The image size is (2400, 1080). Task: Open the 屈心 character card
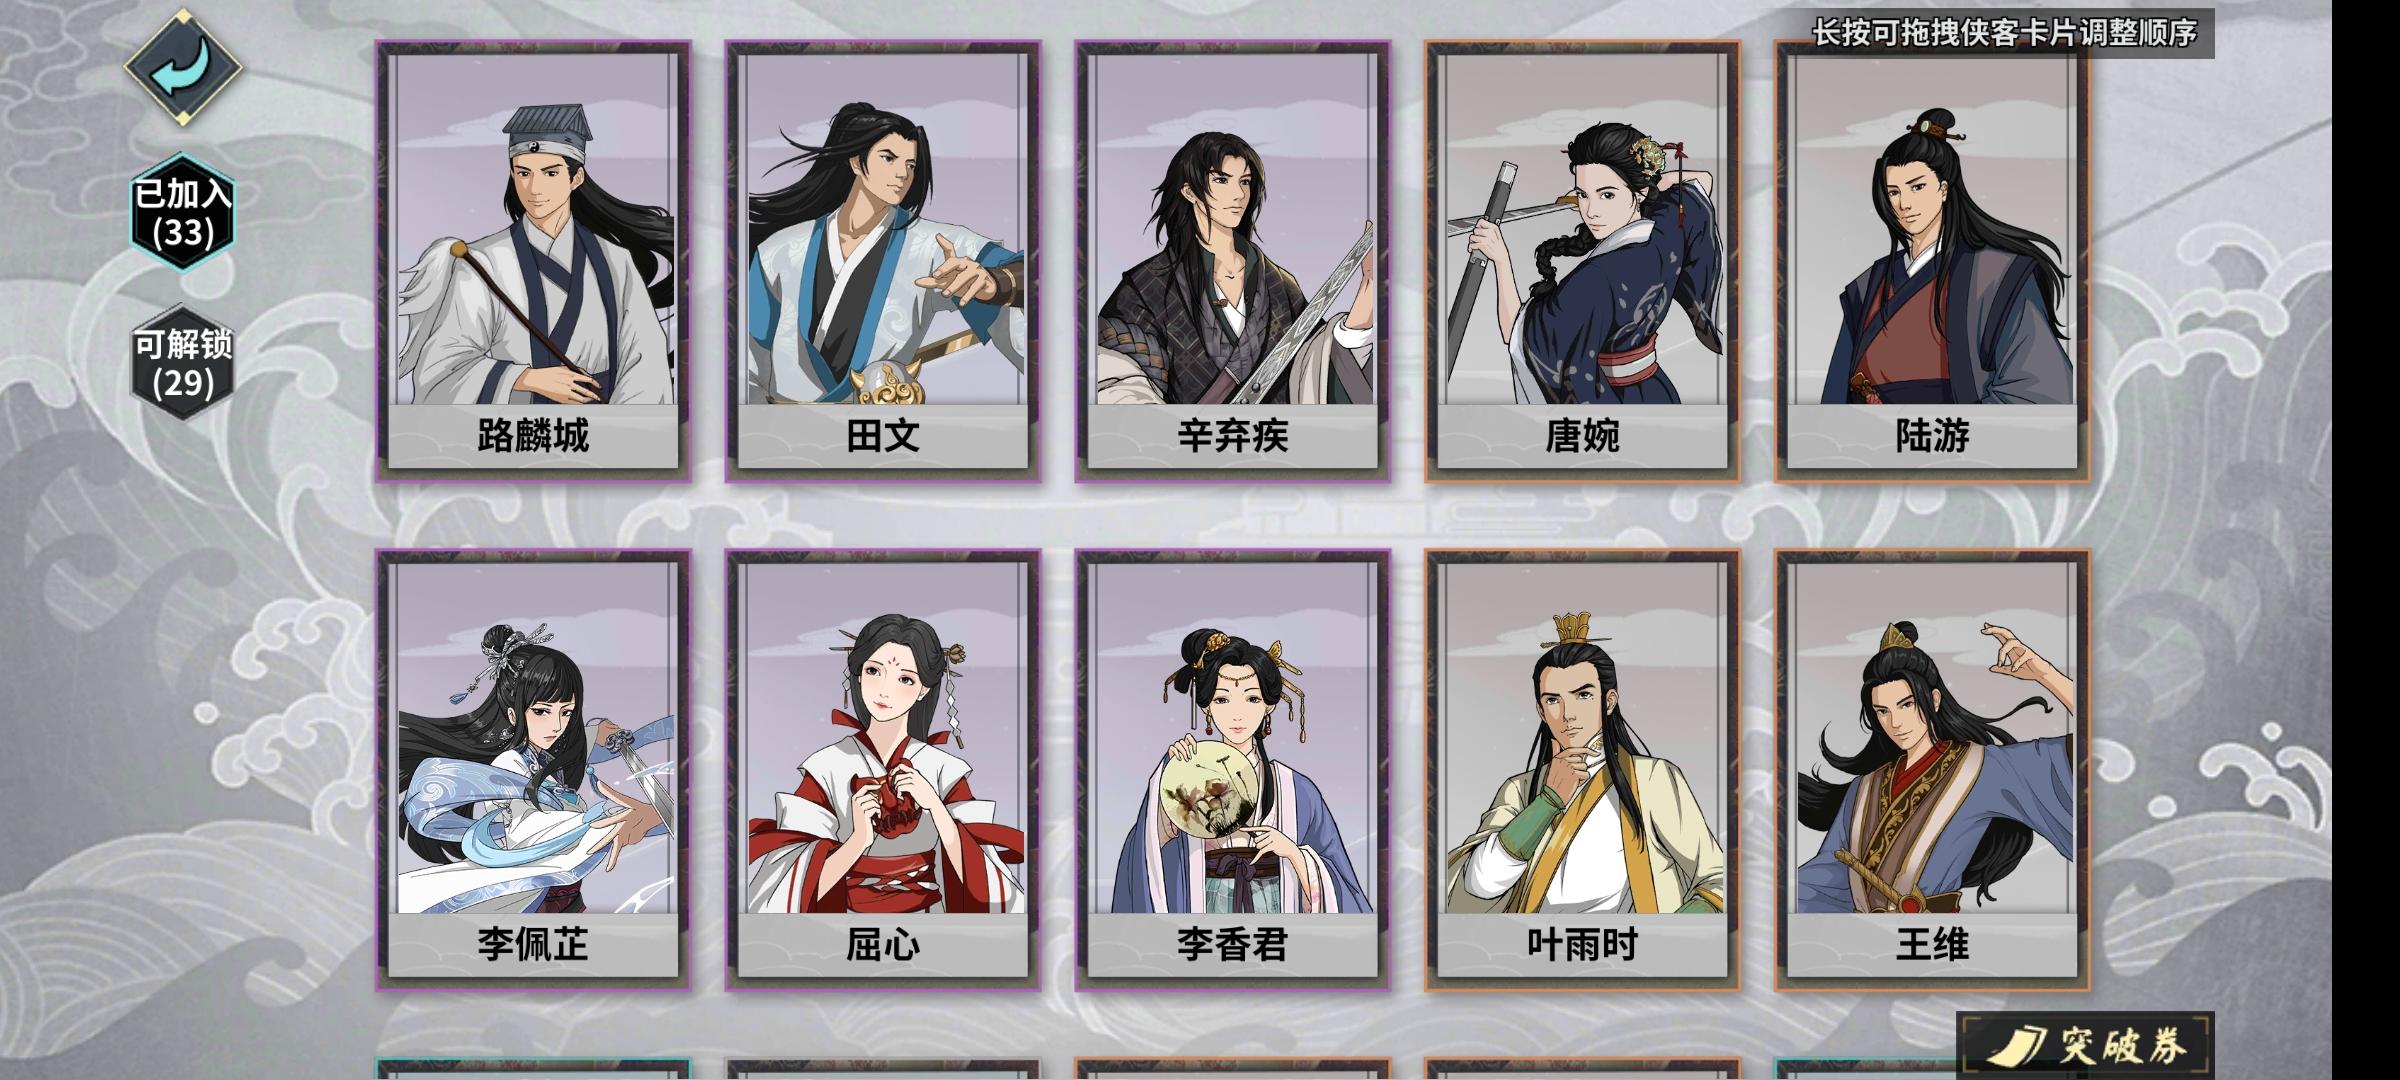click(x=883, y=770)
